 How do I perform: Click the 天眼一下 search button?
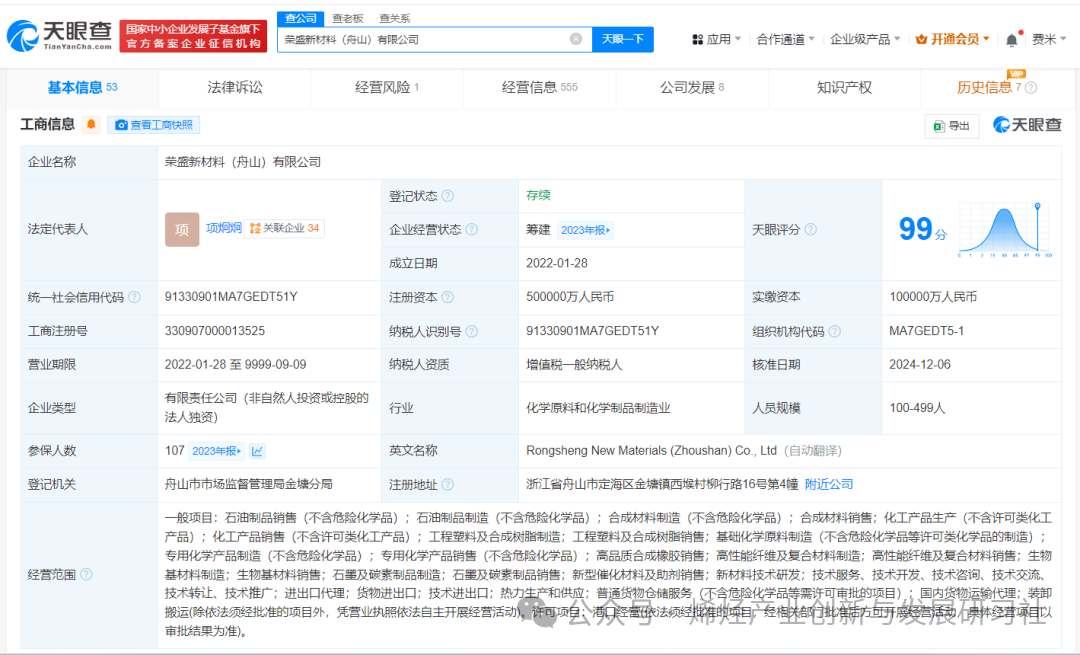click(623, 39)
